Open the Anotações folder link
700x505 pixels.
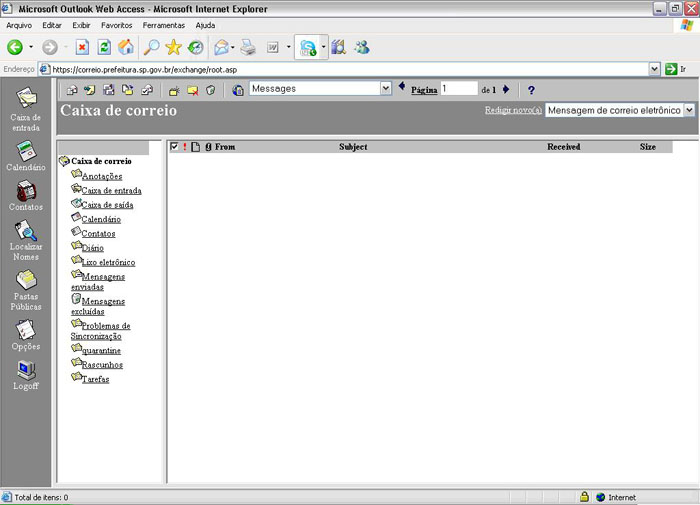click(102, 176)
